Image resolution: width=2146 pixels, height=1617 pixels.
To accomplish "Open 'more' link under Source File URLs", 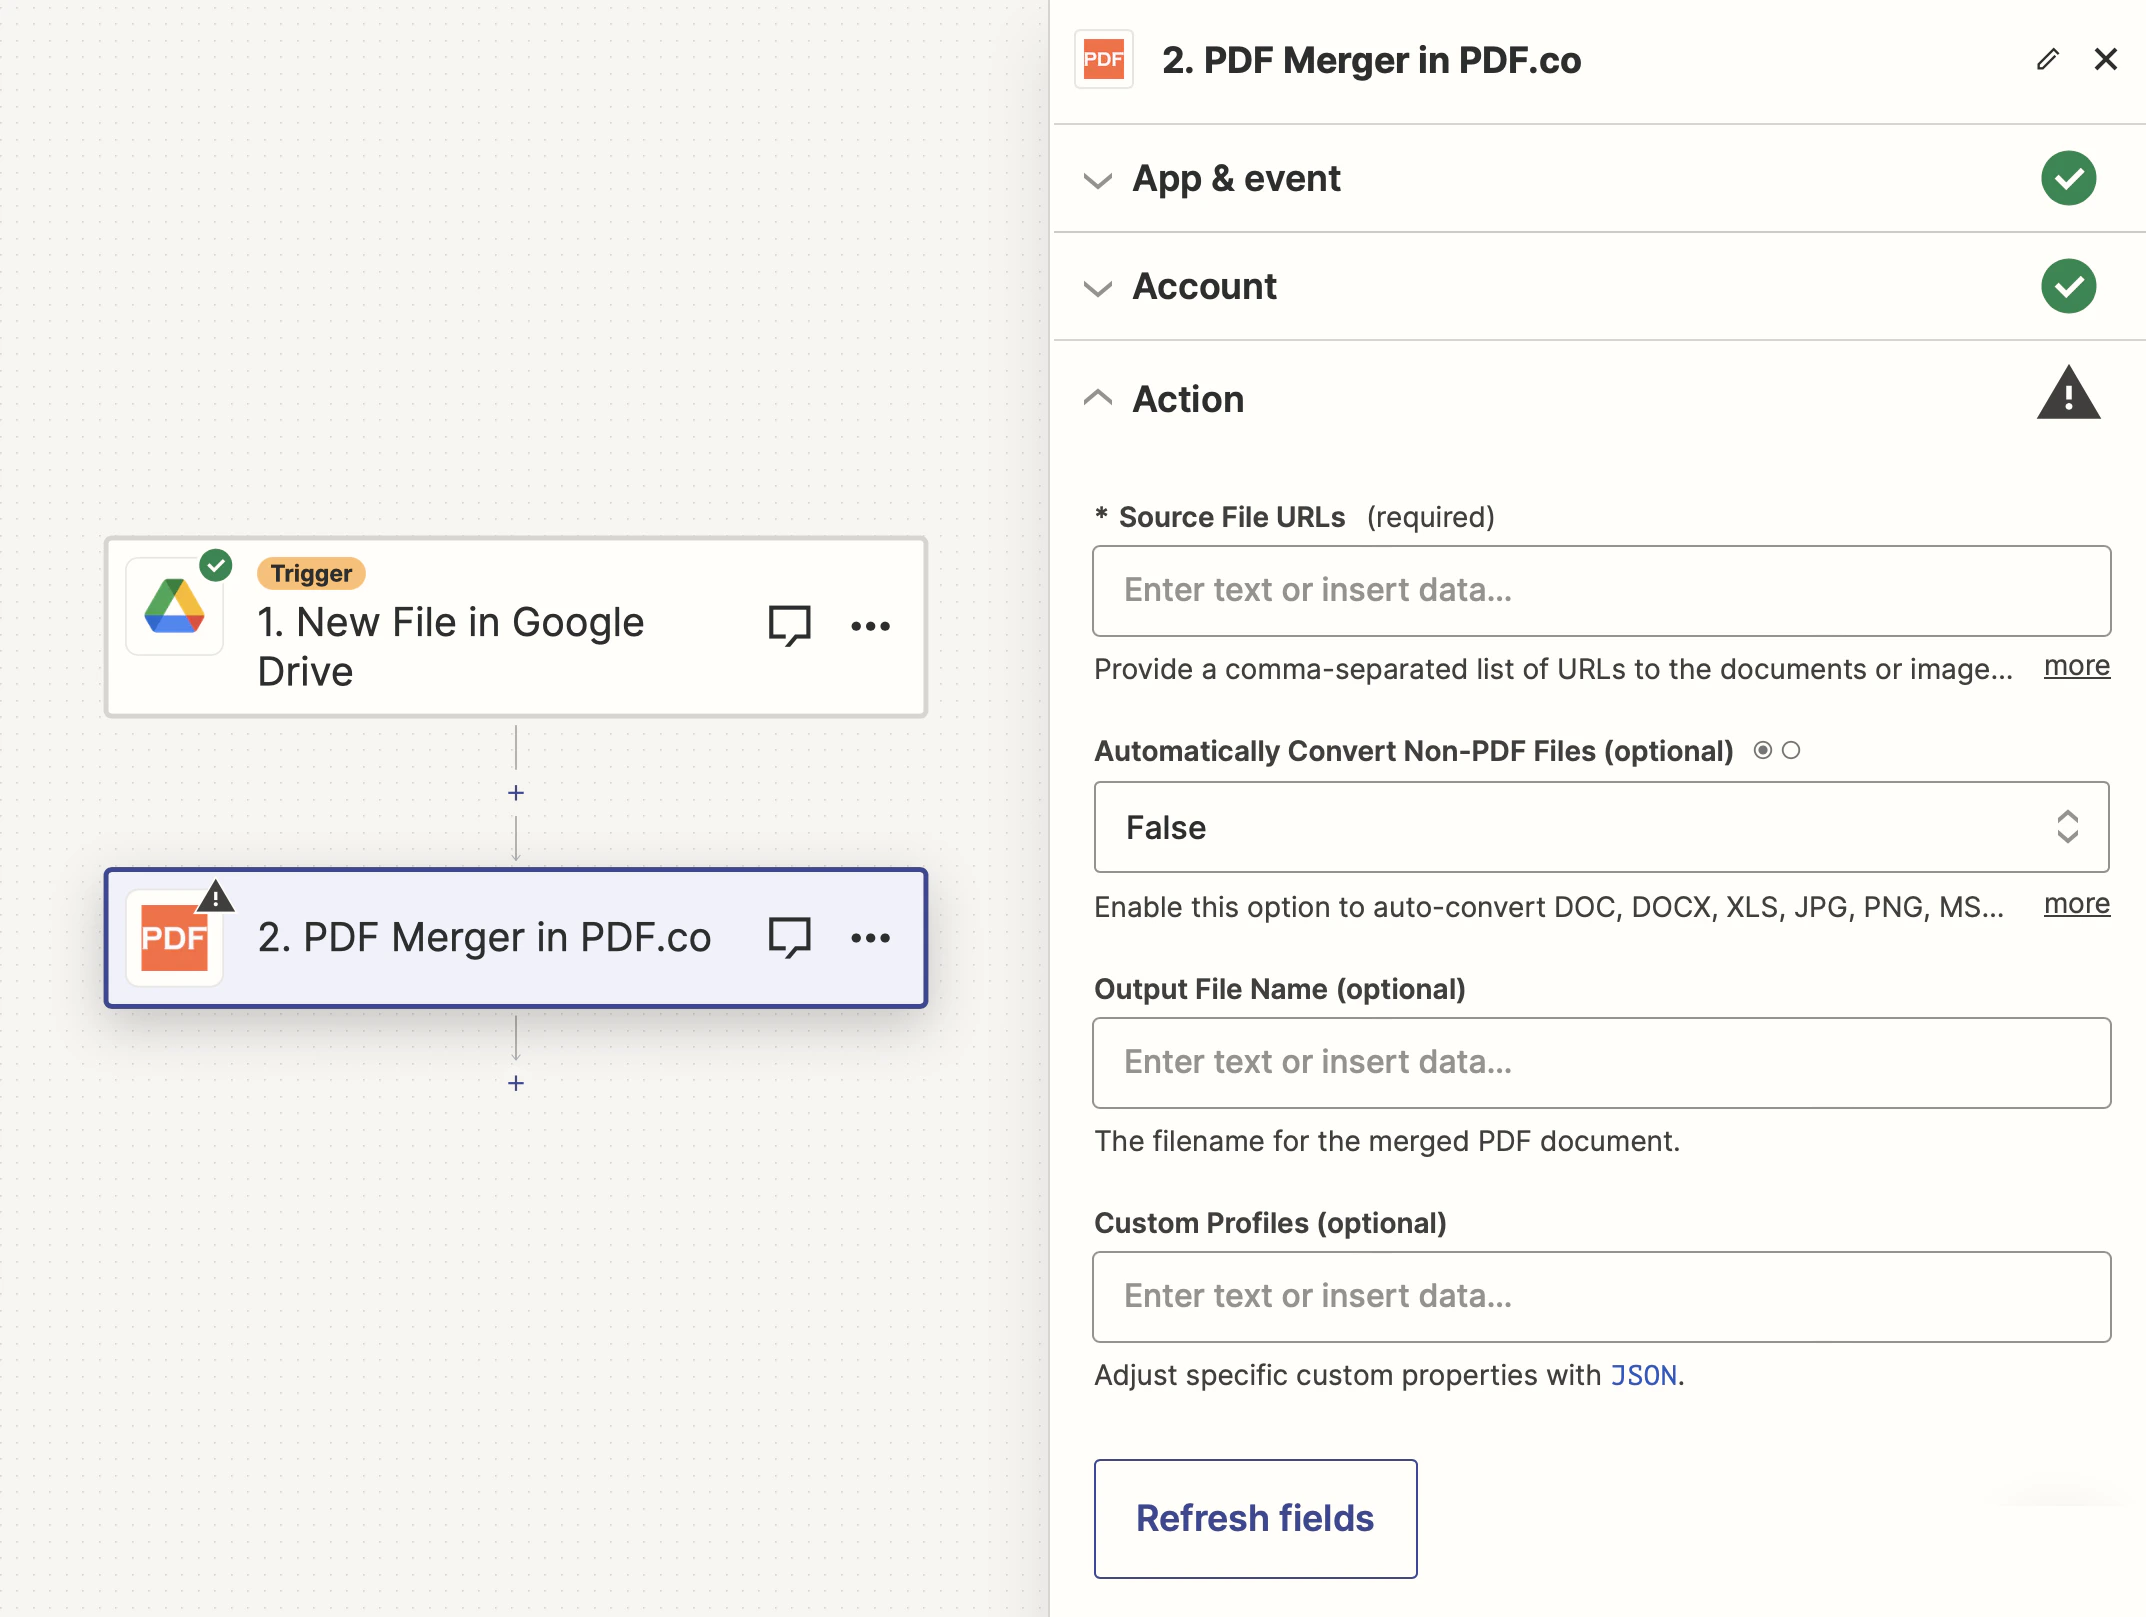I will click(2076, 666).
